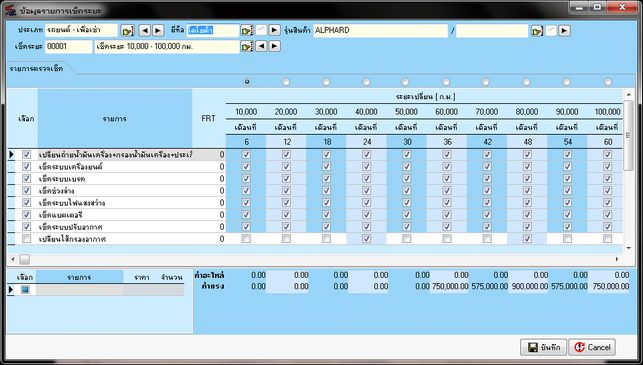Open the รายการตรวจเช็ค tab
Screen dimensions: 643x365
[x=37, y=68]
